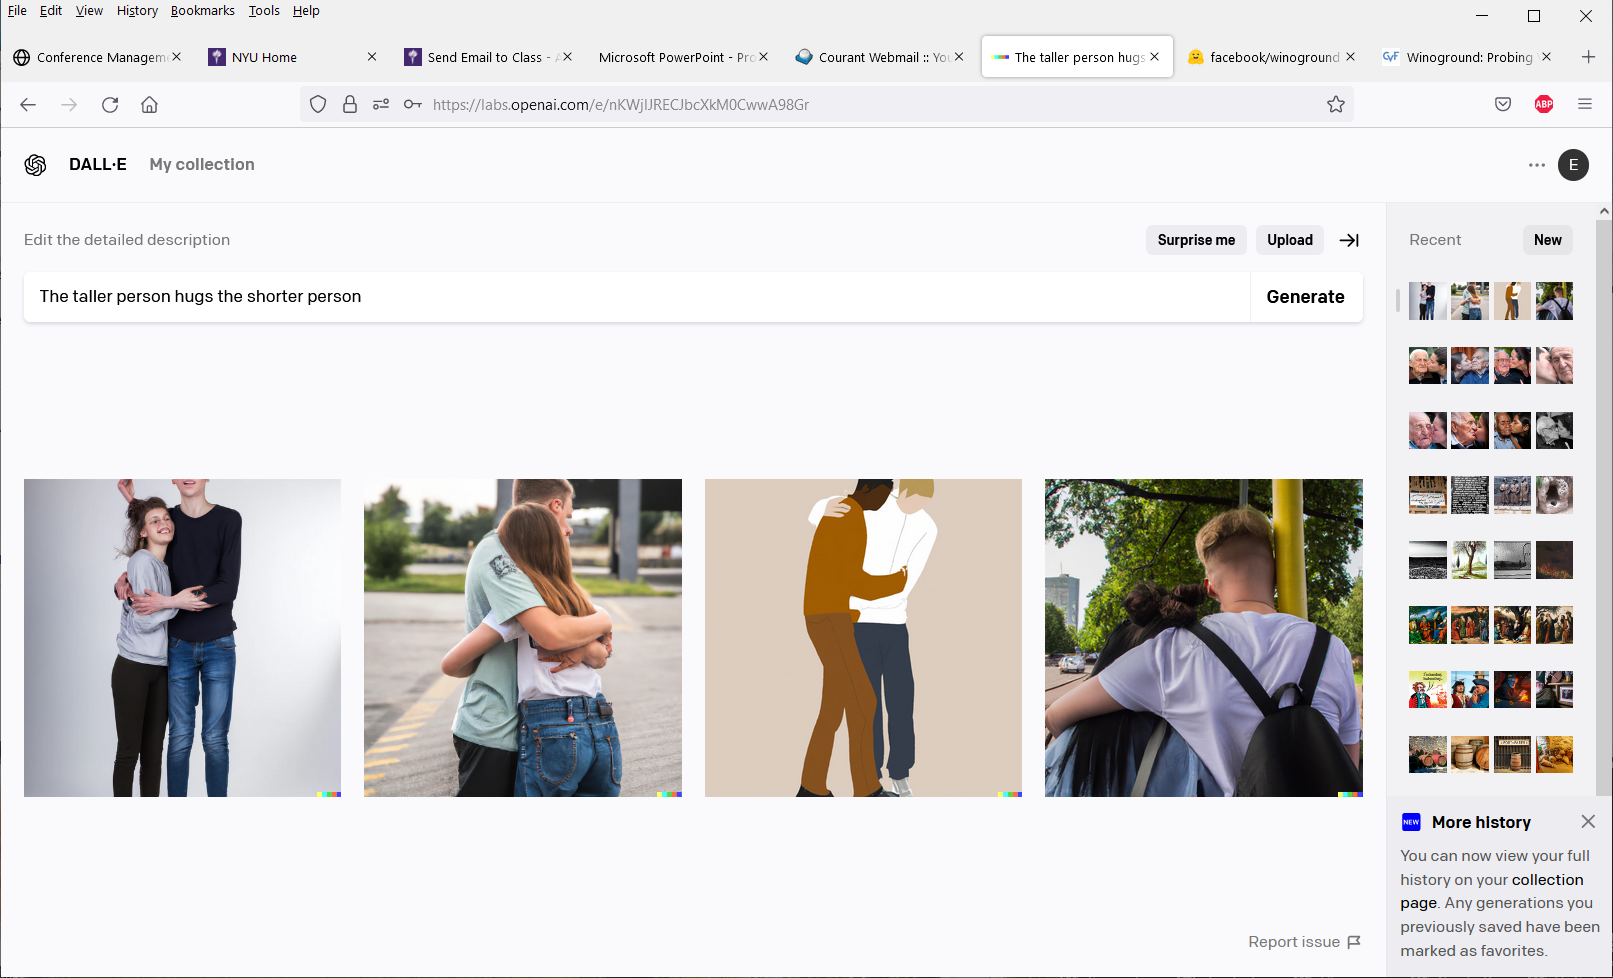Click the Surprise me button
The width and height of the screenshot is (1613, 978).
[1195, 240]
